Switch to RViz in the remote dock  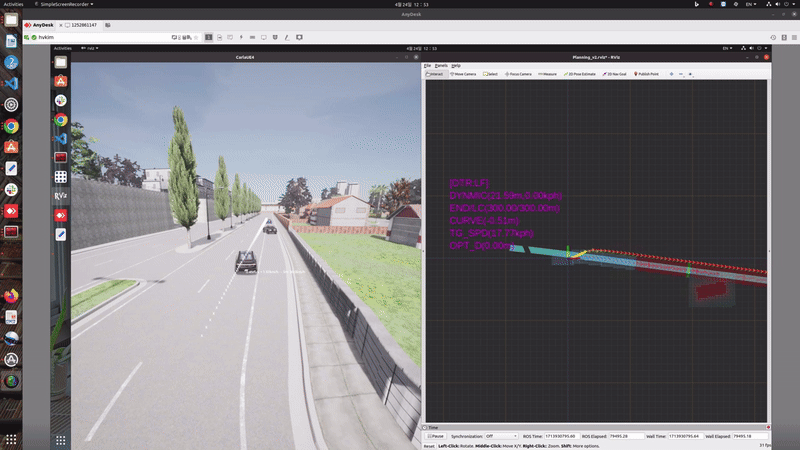coord(61,196)
